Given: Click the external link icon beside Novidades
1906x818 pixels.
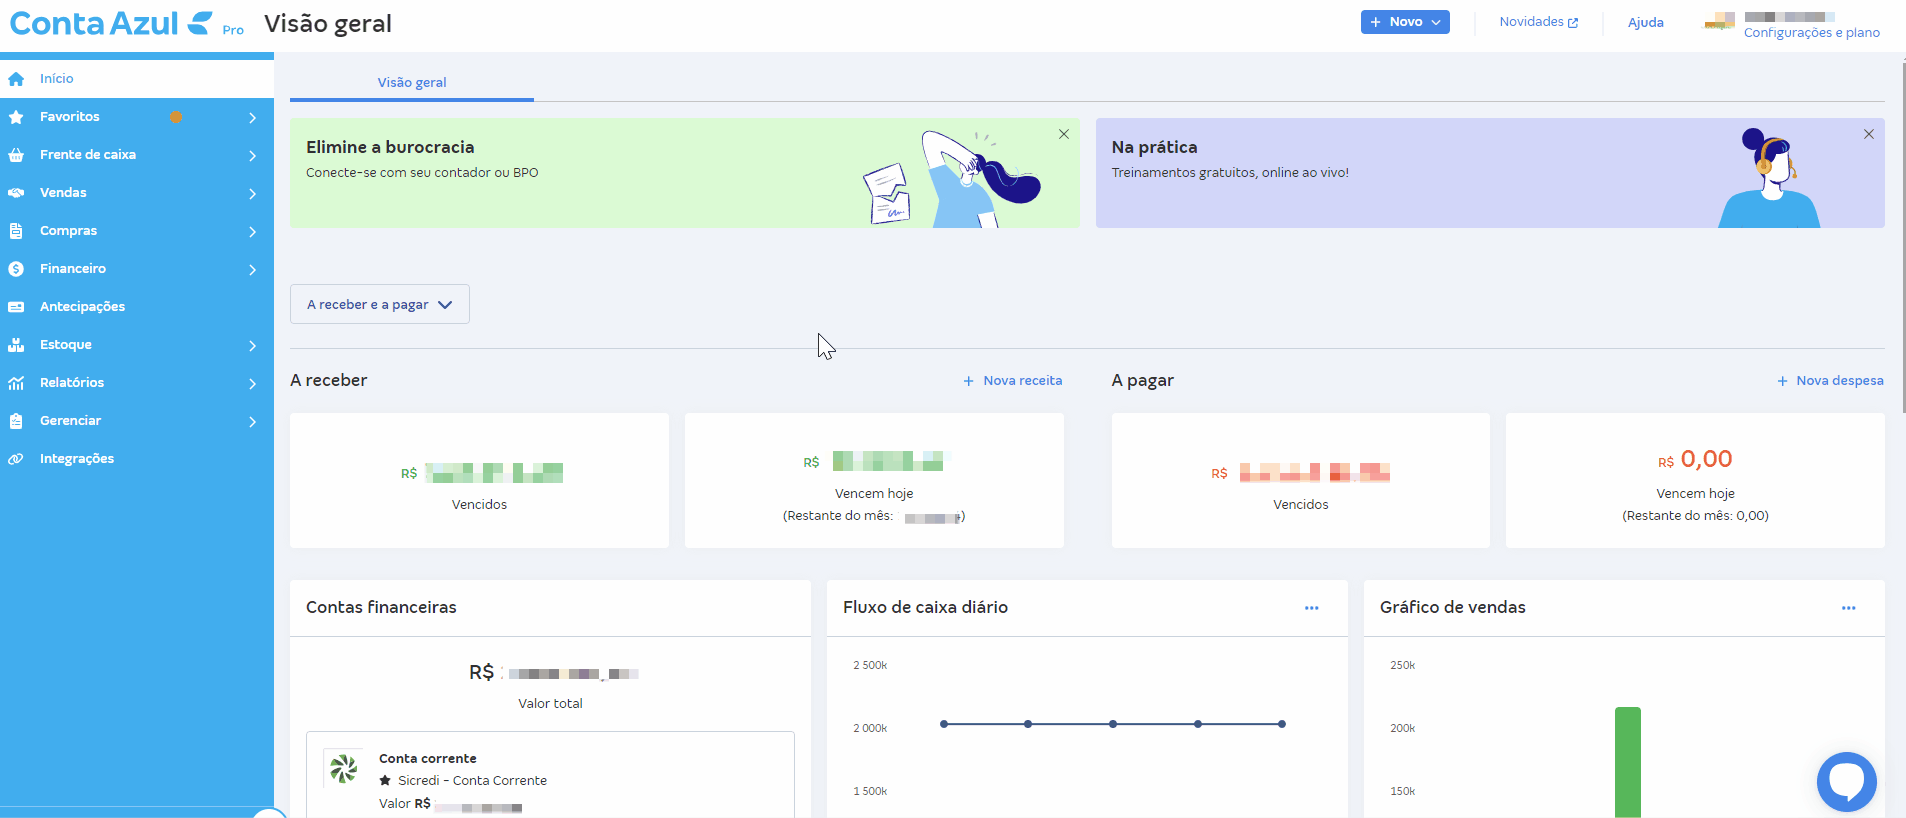Looking at the screenshot, I should 1573,23.
